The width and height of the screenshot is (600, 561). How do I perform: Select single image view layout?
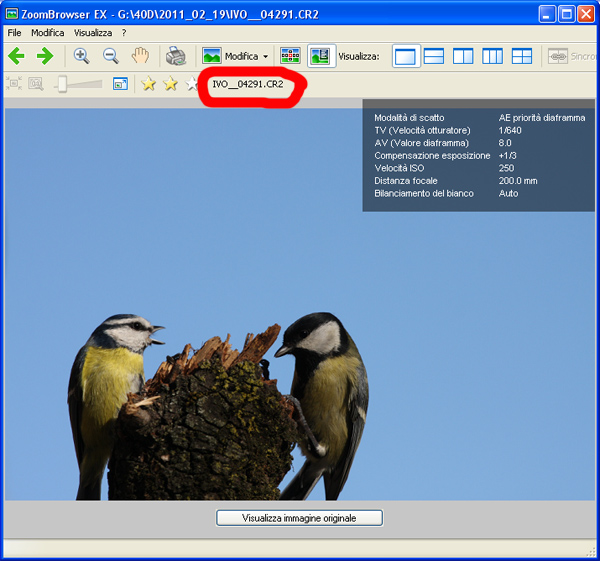coord(405,56)
